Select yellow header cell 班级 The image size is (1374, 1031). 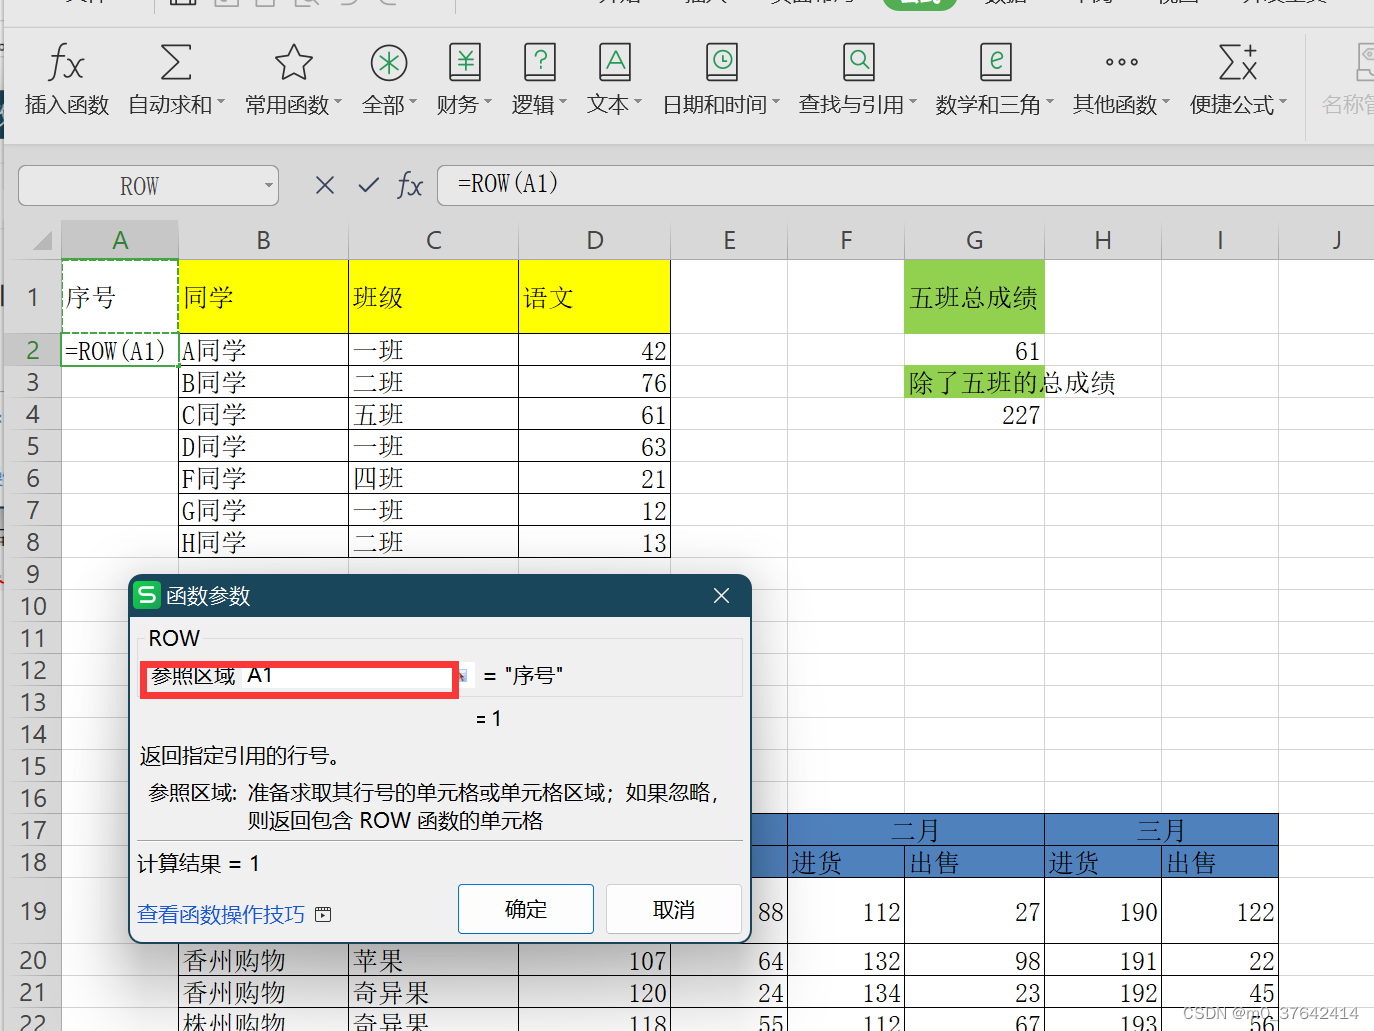click(433, 297)
